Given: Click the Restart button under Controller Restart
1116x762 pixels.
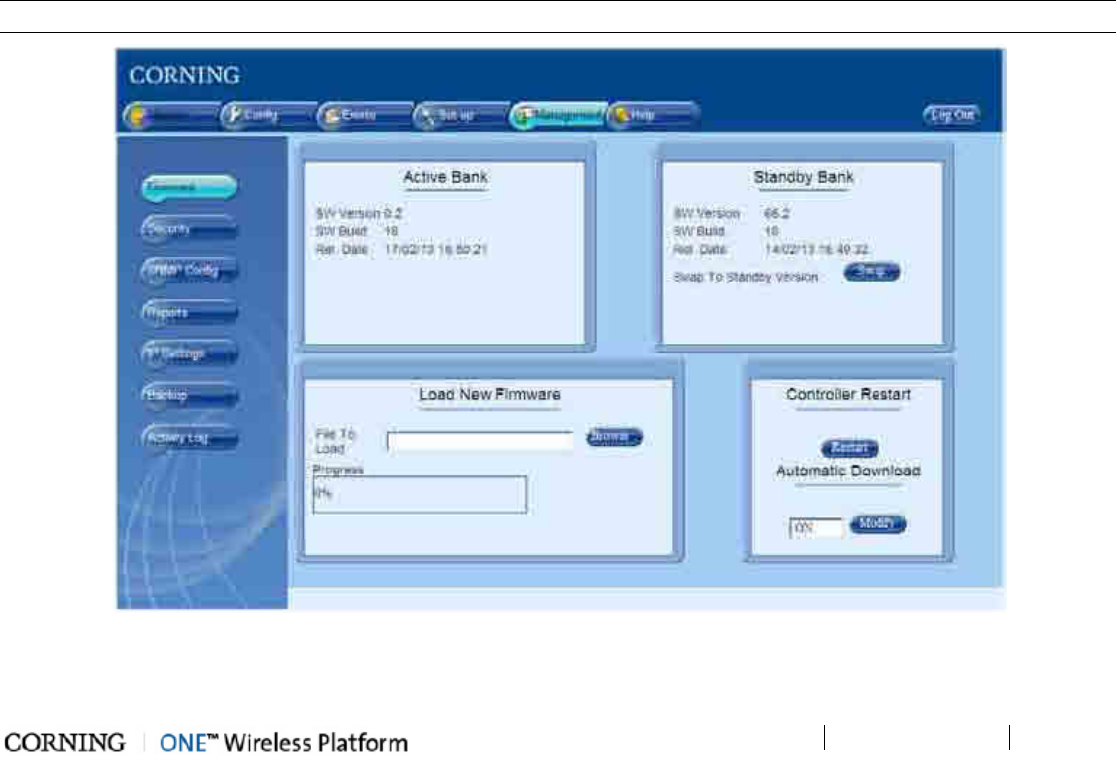Looking at the screenshot, I should click(x=850, y=448).
